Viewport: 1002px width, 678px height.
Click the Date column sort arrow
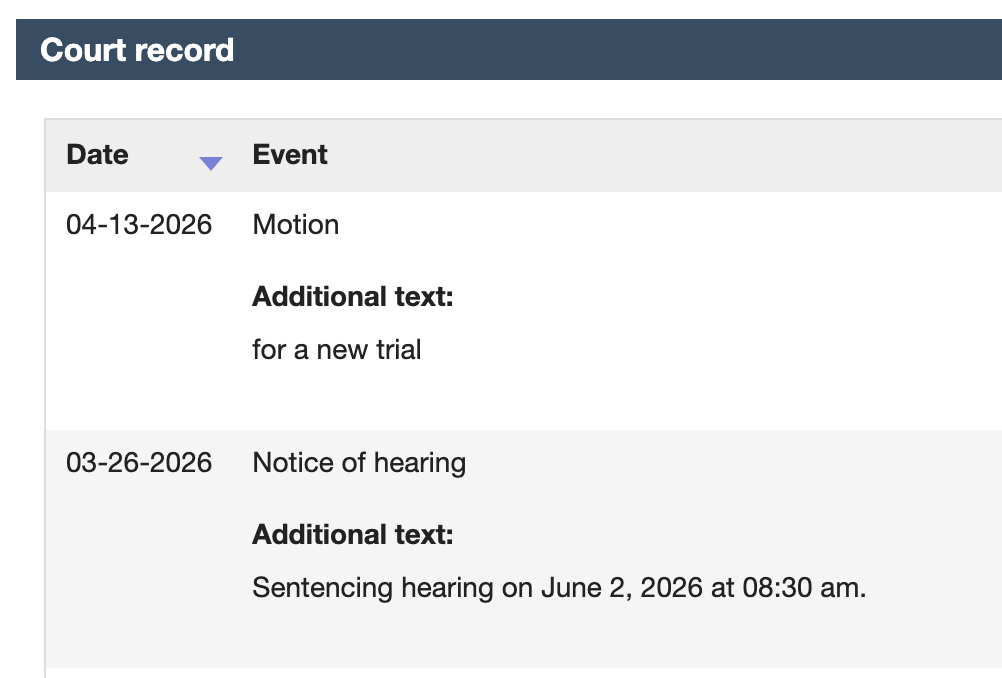pos(210,164)
